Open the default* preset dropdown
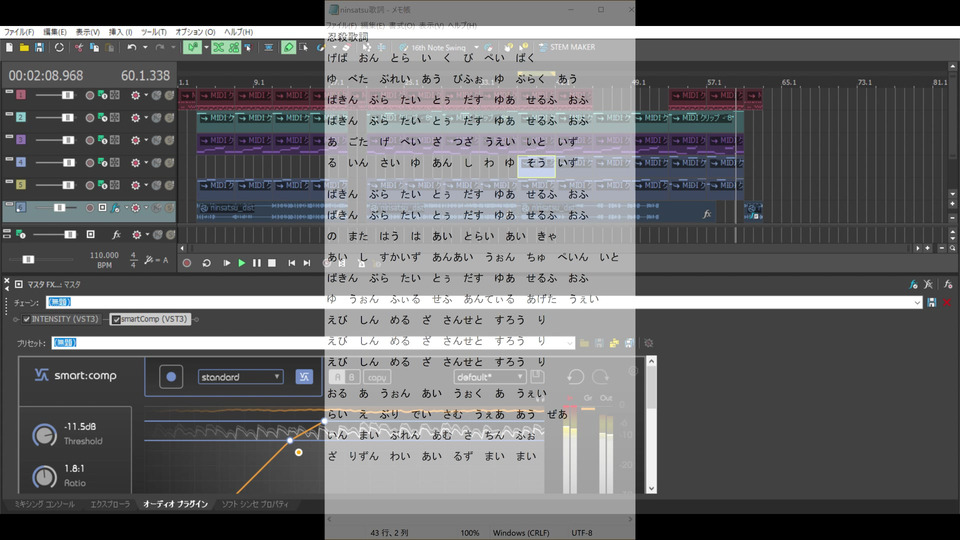960x540 pixels. tap(490, 377)
